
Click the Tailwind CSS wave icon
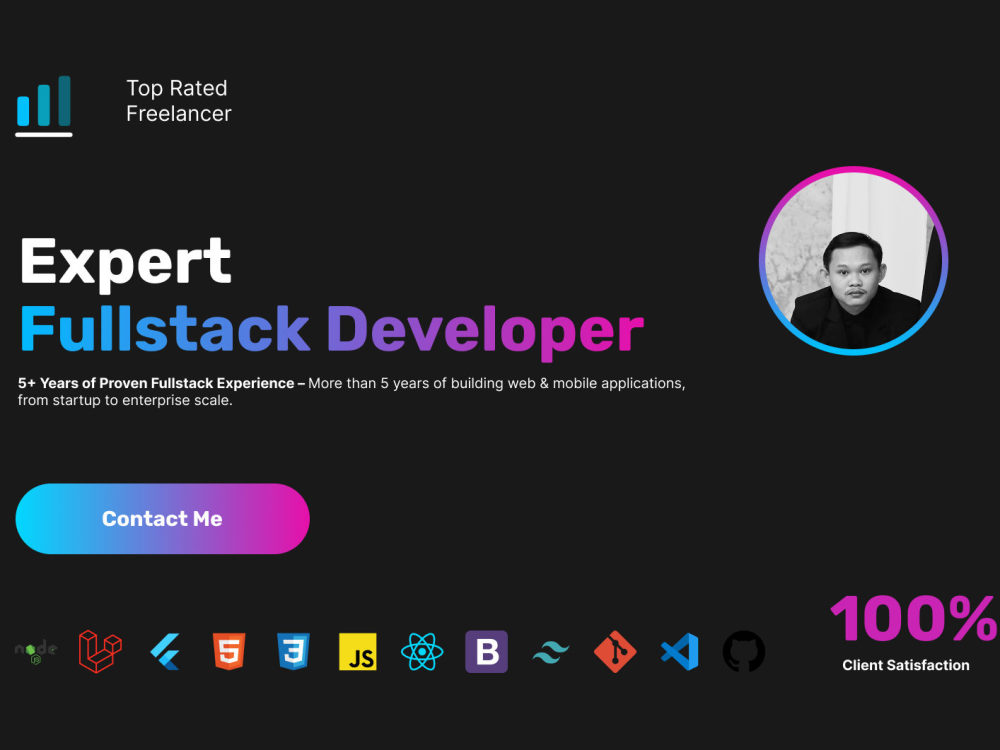(x=551, y=652)
